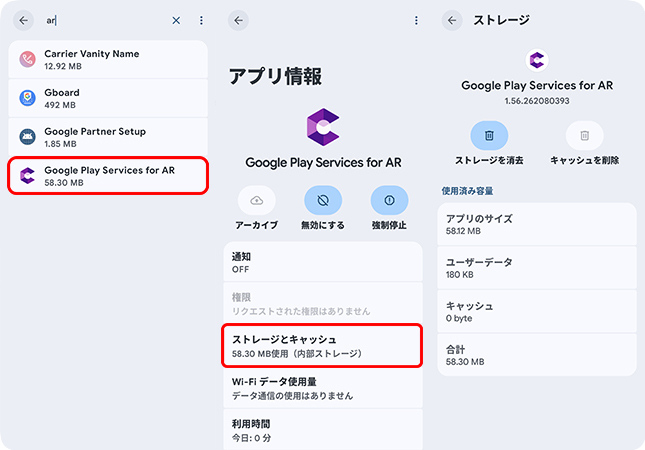Click the AR services icon in search list
This screenshot has height=450, width=645.
tap(28, 176)
